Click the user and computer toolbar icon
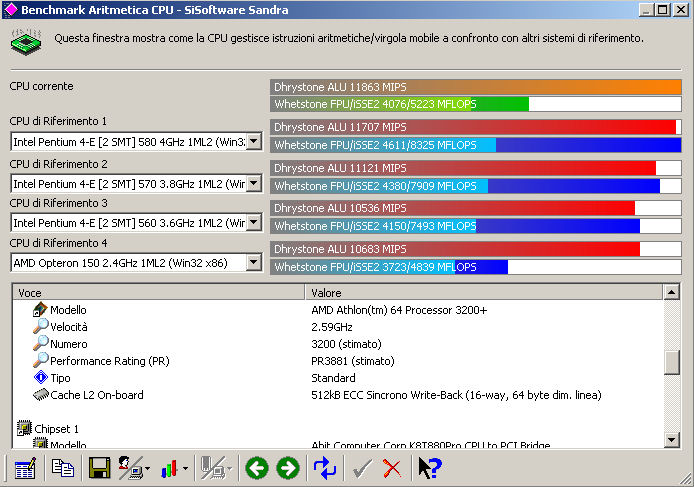The width and height of the screenshot is (694, 487). 131,468
